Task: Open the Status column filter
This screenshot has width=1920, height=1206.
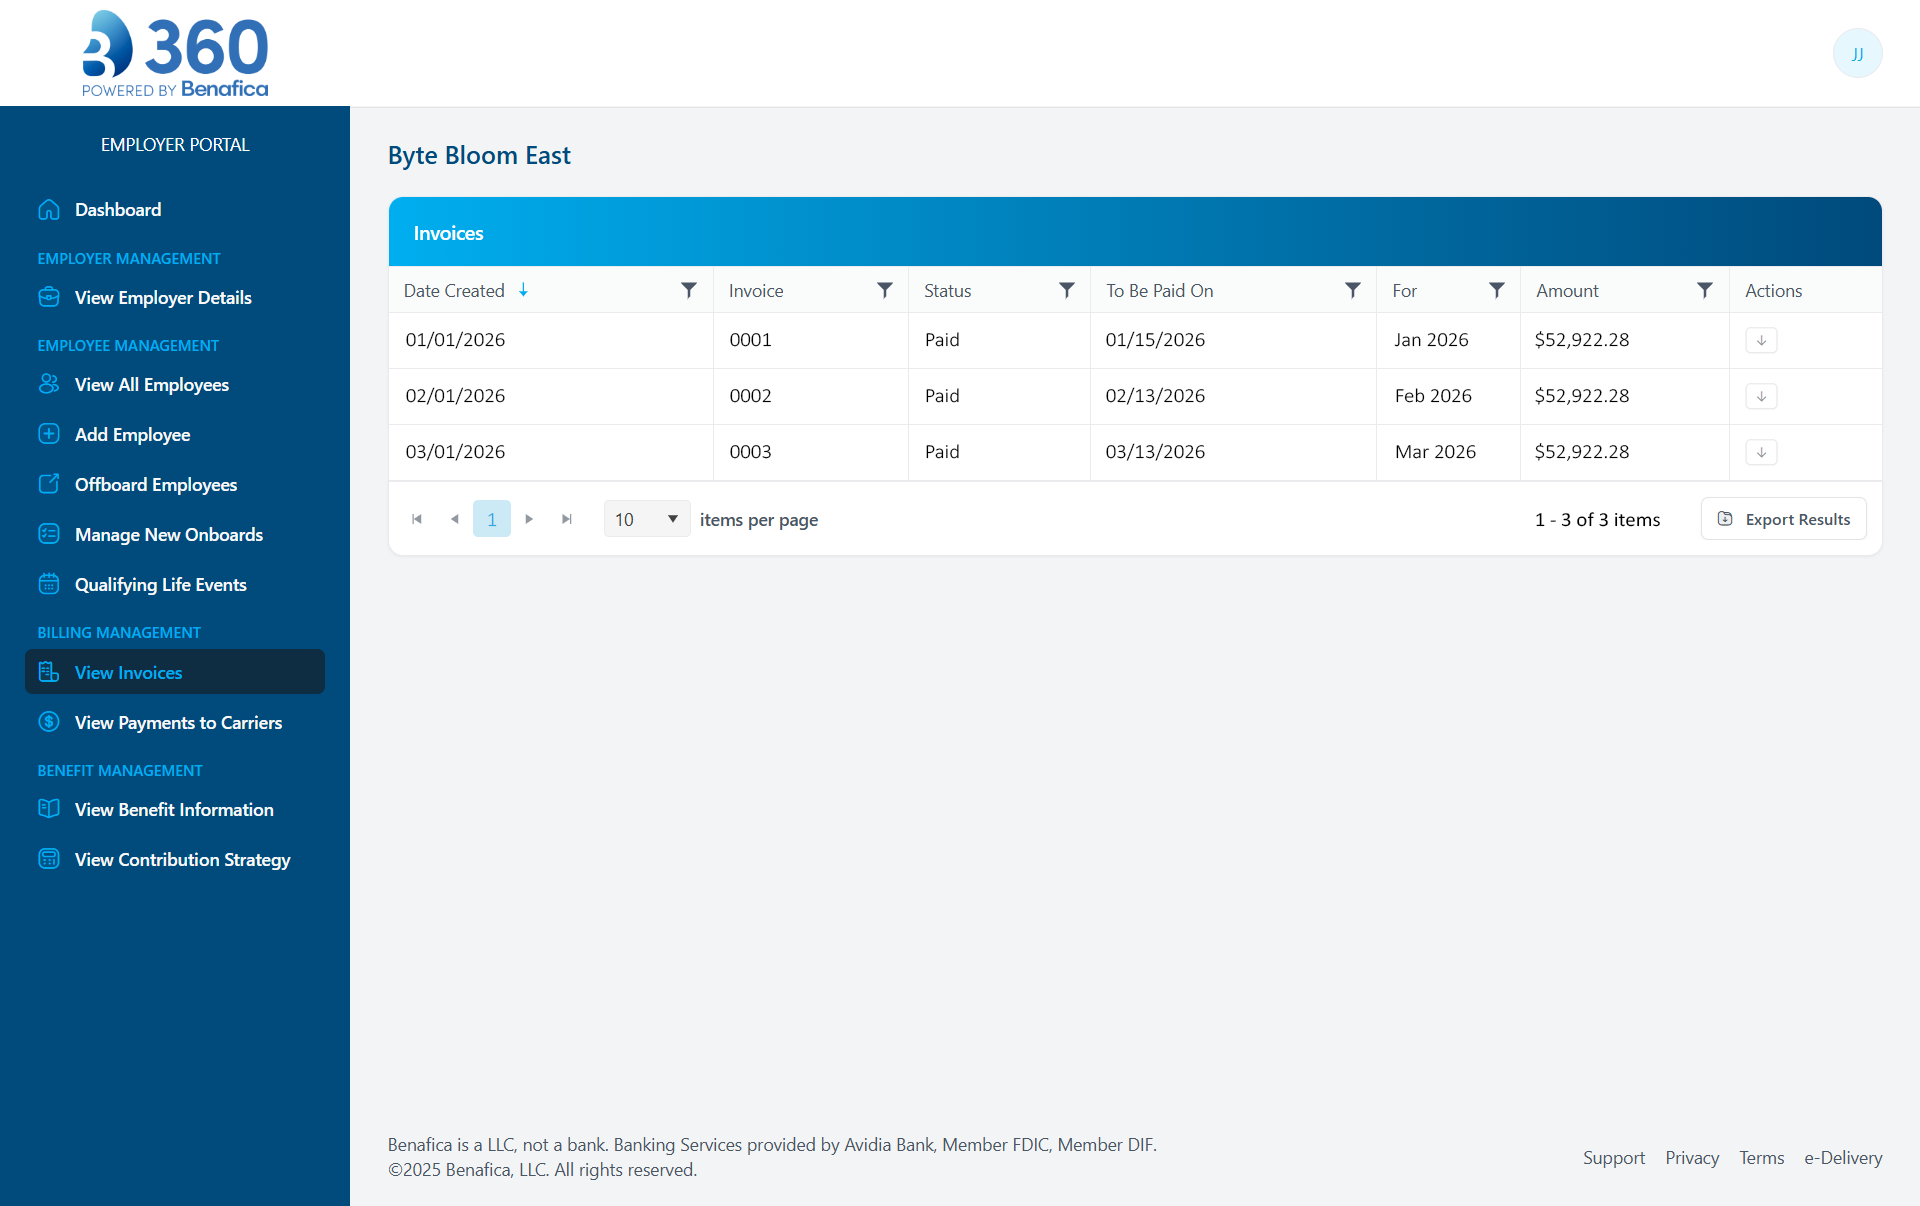Action: pyautogui.click(x=1066, y=290)
